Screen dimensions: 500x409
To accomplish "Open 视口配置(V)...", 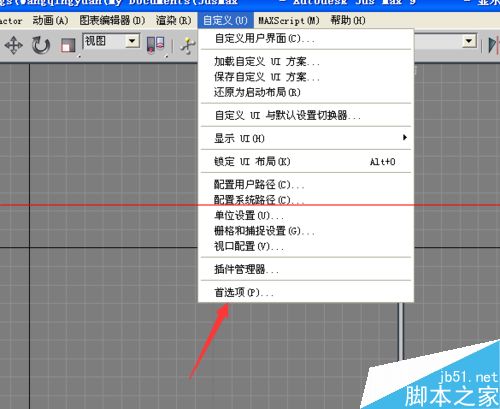I will 306,246.
